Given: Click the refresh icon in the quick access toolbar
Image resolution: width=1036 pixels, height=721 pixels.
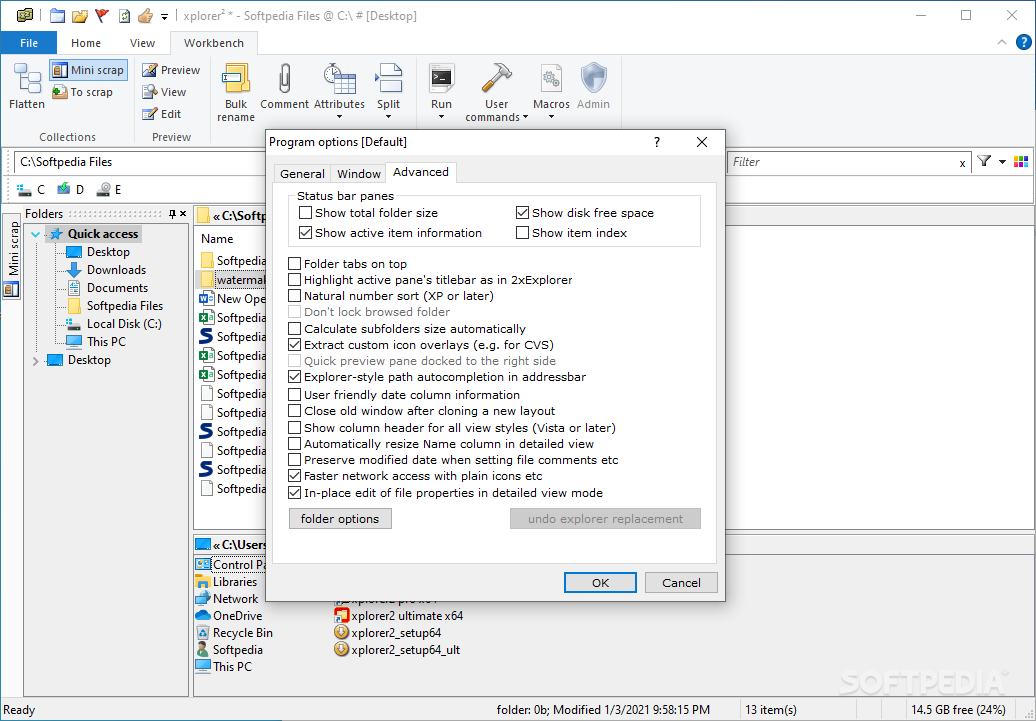Looking at the screenshot, I should pos(124,15).
